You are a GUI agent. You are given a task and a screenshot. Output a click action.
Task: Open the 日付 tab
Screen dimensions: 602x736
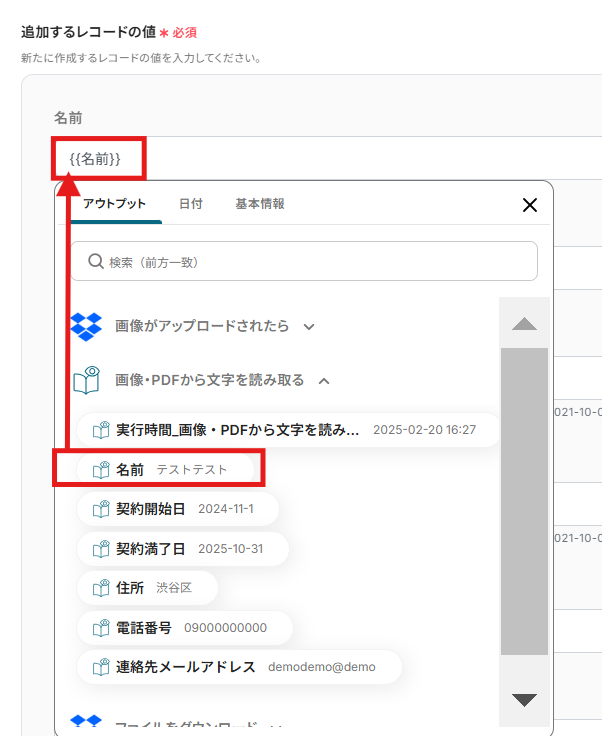191,204
